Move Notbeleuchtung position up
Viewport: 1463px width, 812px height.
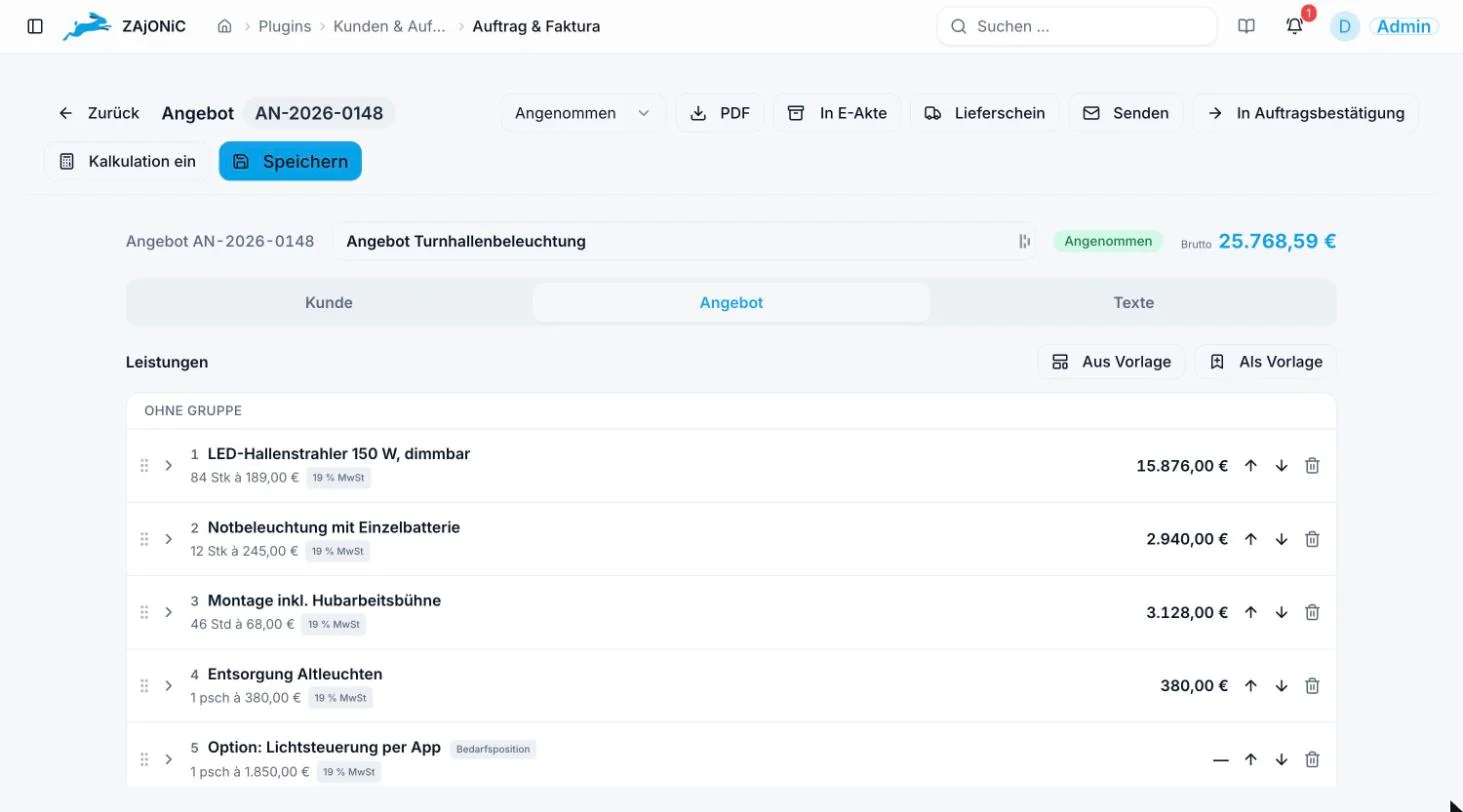[1250, 539]
